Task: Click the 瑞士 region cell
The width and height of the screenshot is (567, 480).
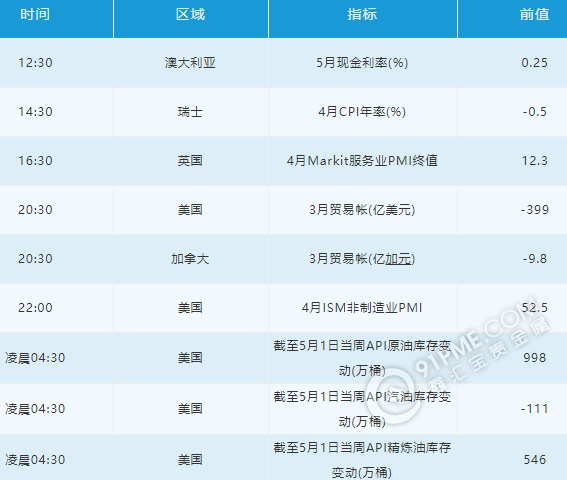Action: [x=191, y=112]
